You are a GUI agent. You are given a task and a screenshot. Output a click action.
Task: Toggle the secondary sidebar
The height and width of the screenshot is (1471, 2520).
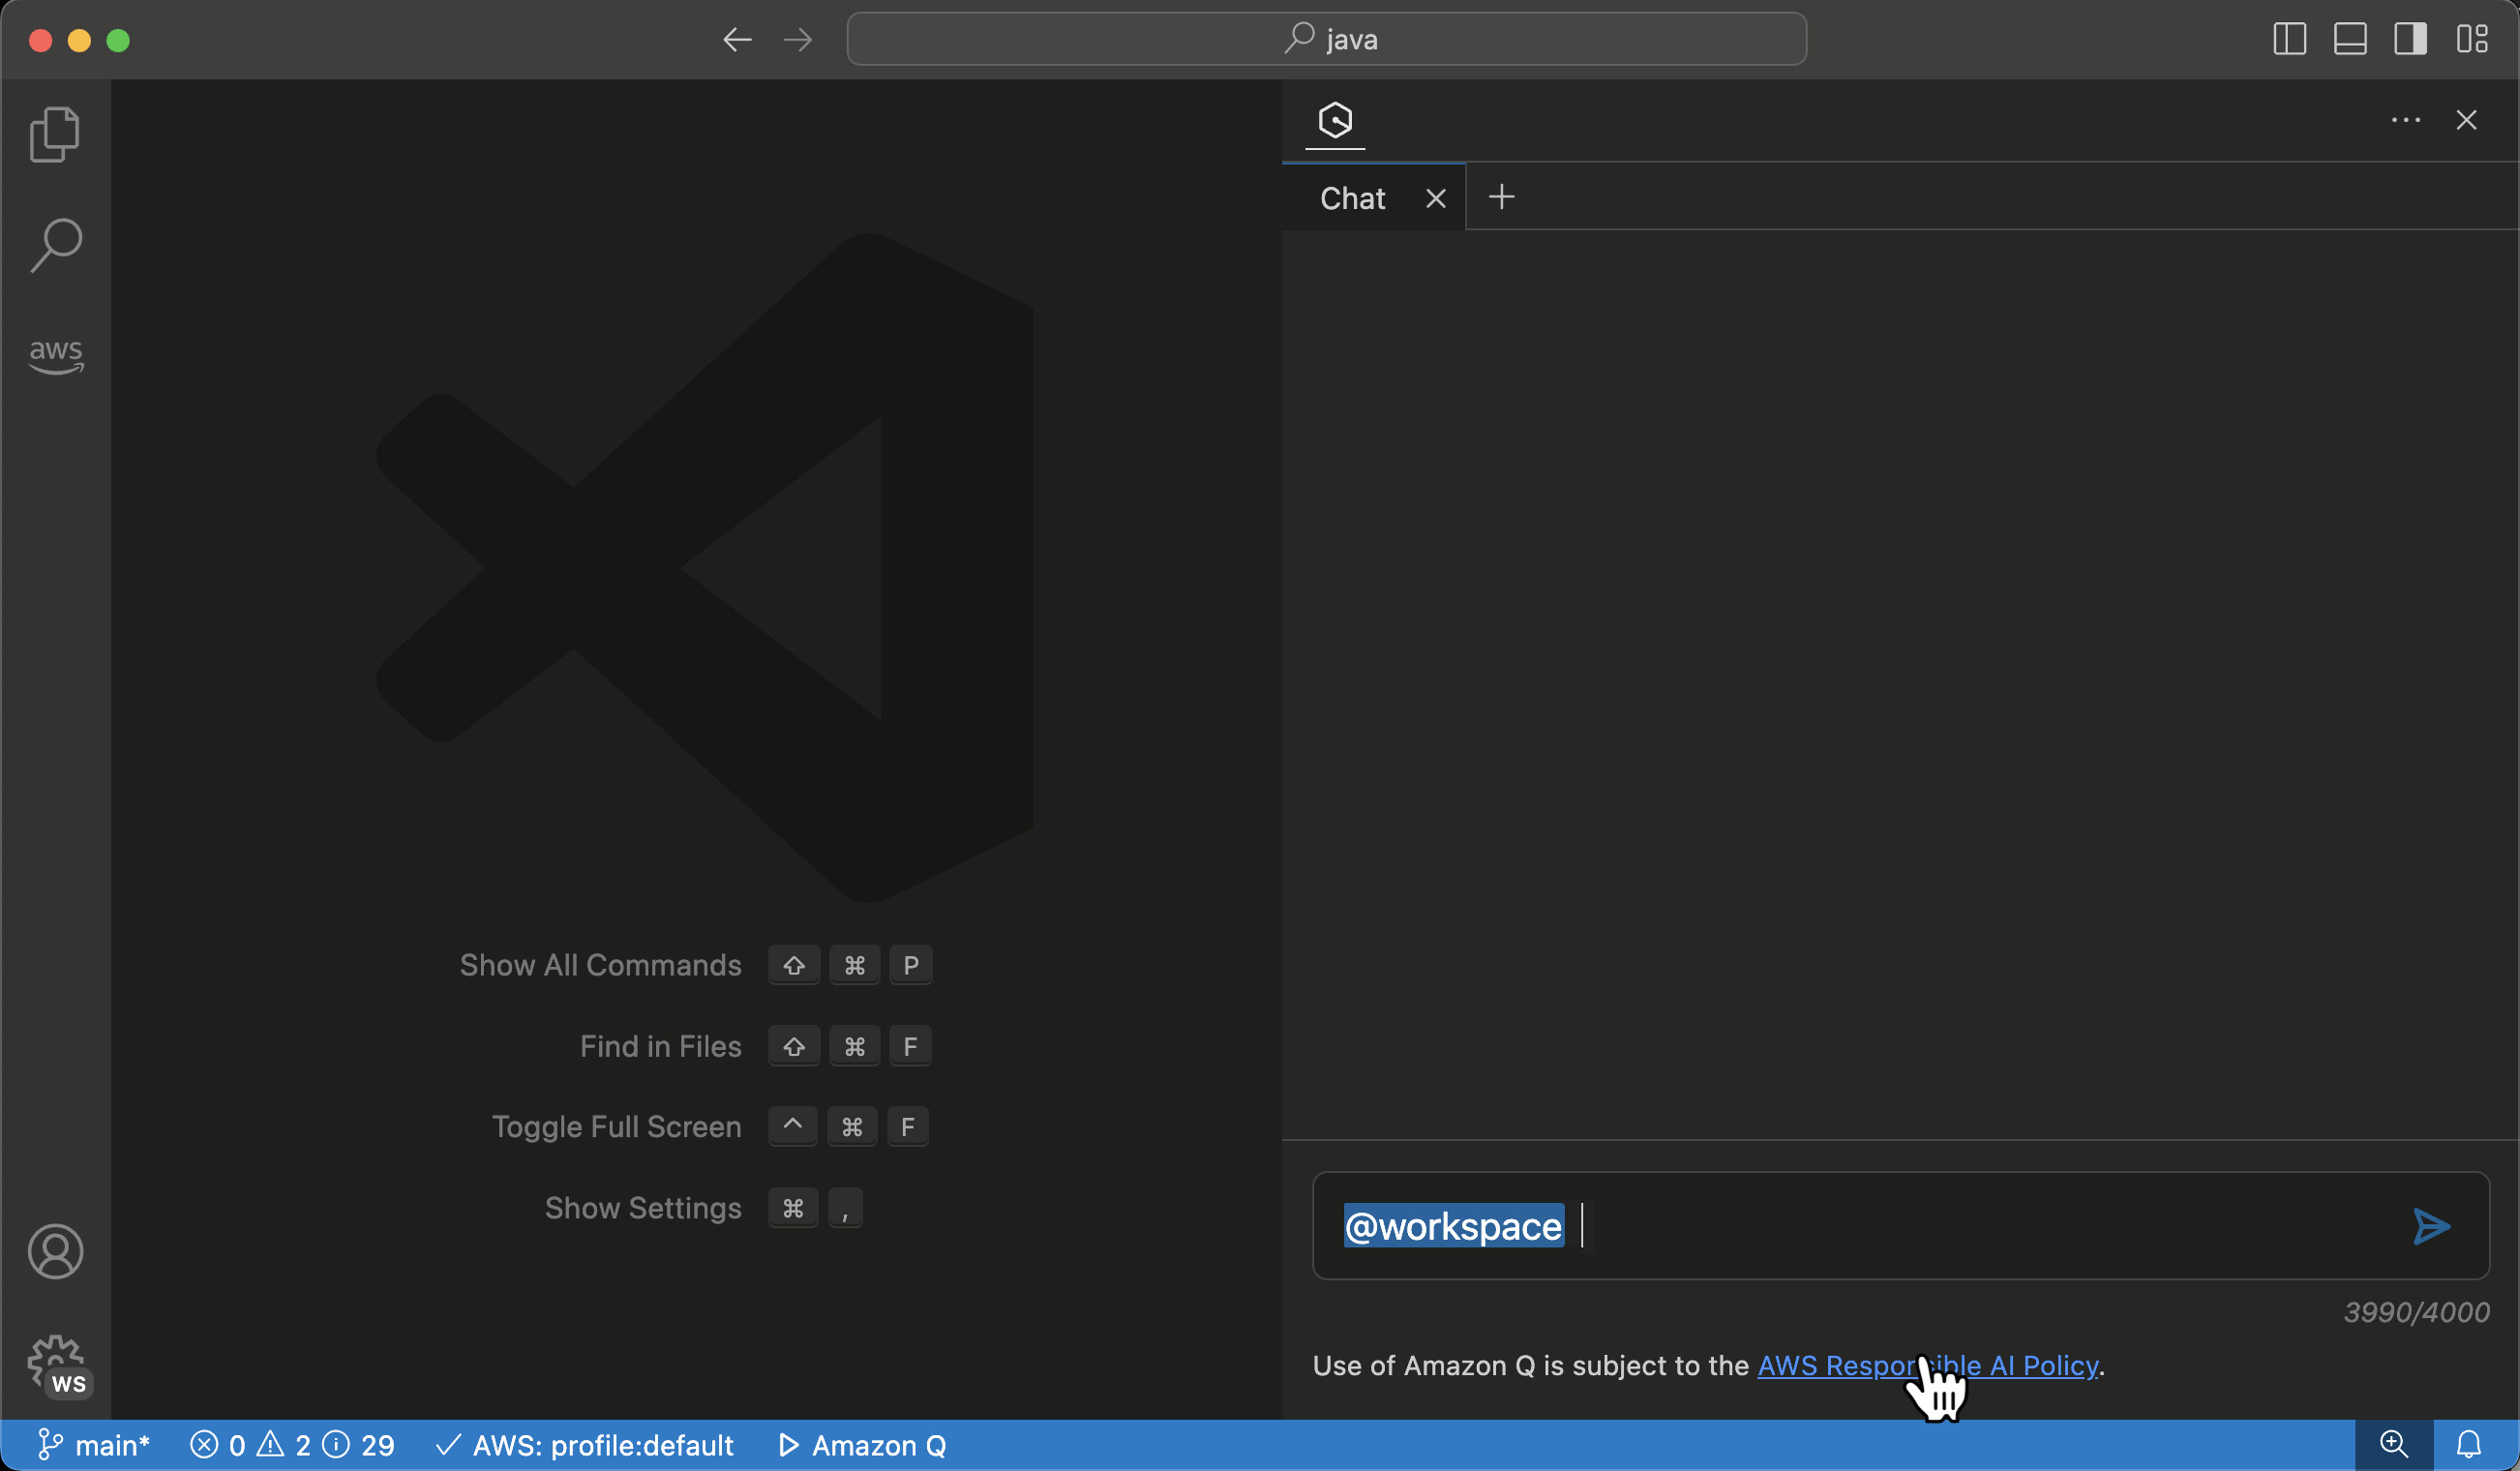pos(2411,39)
